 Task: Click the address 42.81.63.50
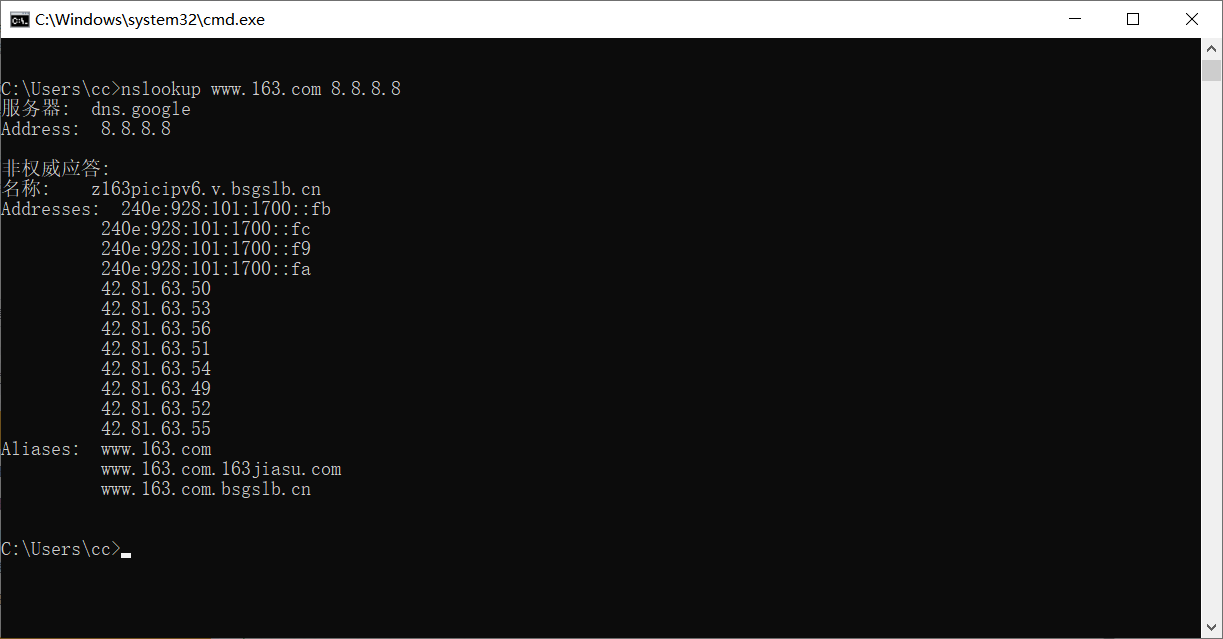coord(156,289)
